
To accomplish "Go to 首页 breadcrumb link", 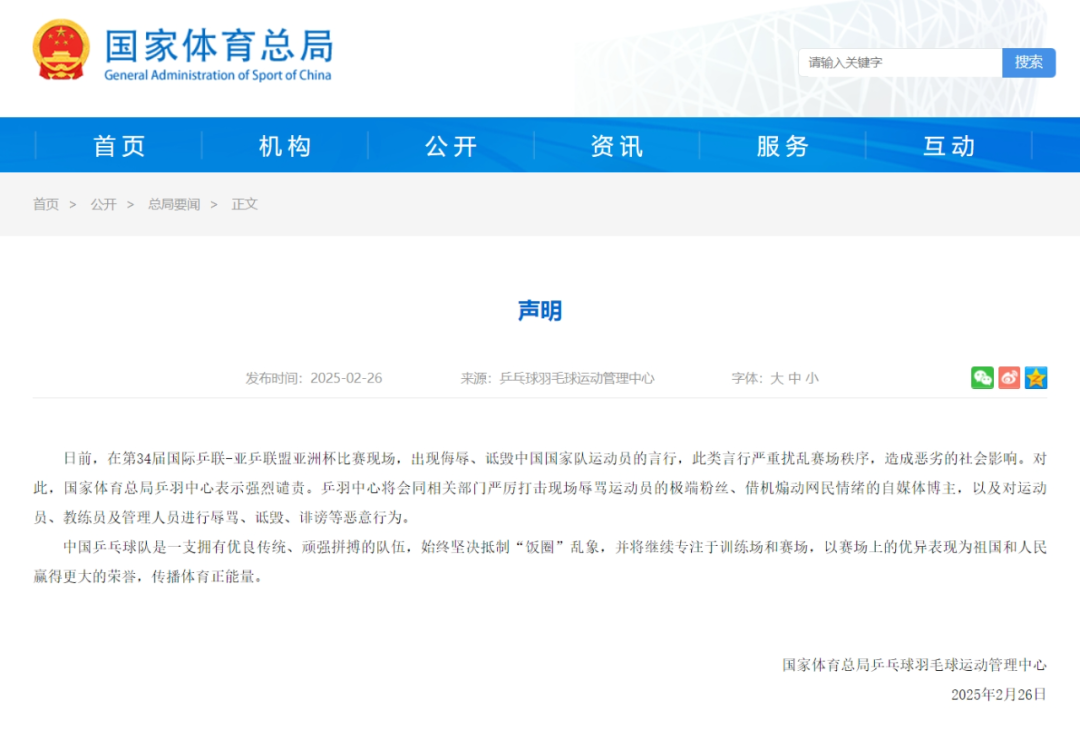I will click(46, 205).
